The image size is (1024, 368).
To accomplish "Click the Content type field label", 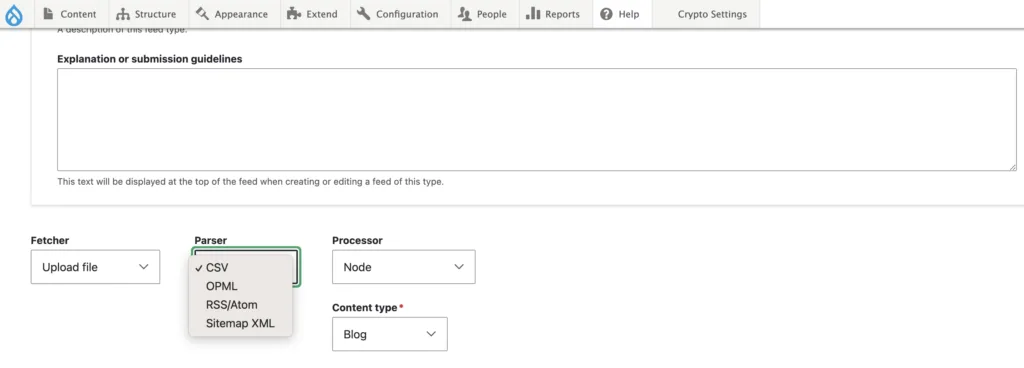I will [364, 307].
